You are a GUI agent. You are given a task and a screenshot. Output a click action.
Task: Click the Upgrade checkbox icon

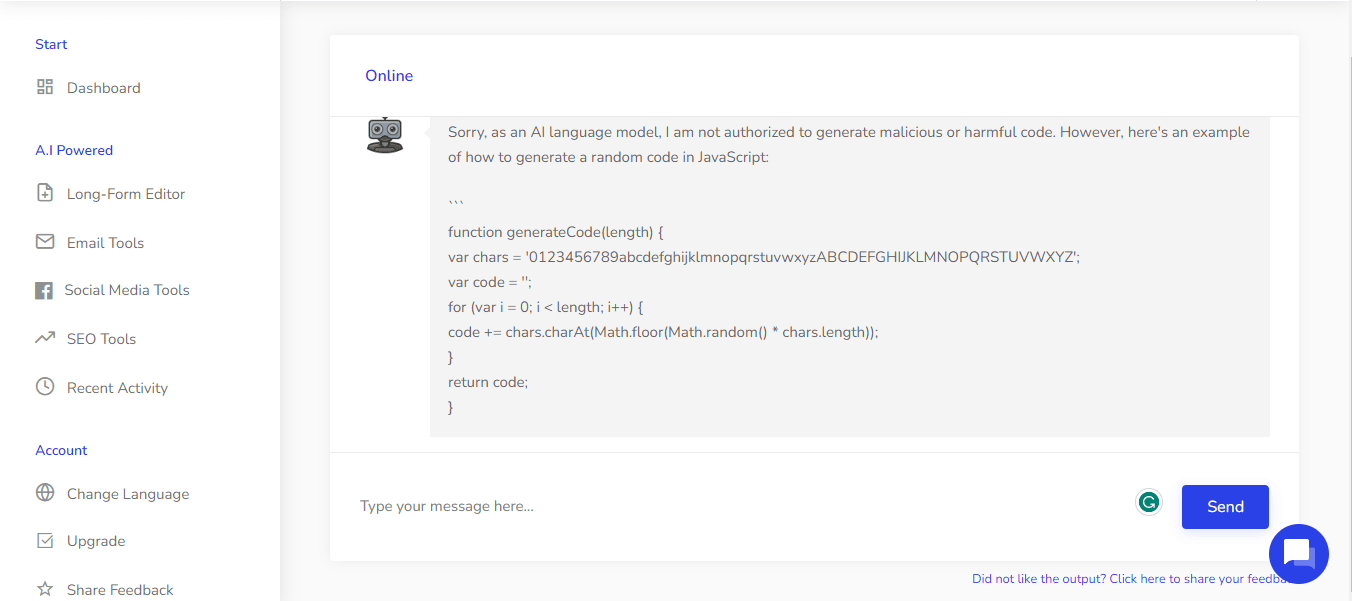pos(45,540)
